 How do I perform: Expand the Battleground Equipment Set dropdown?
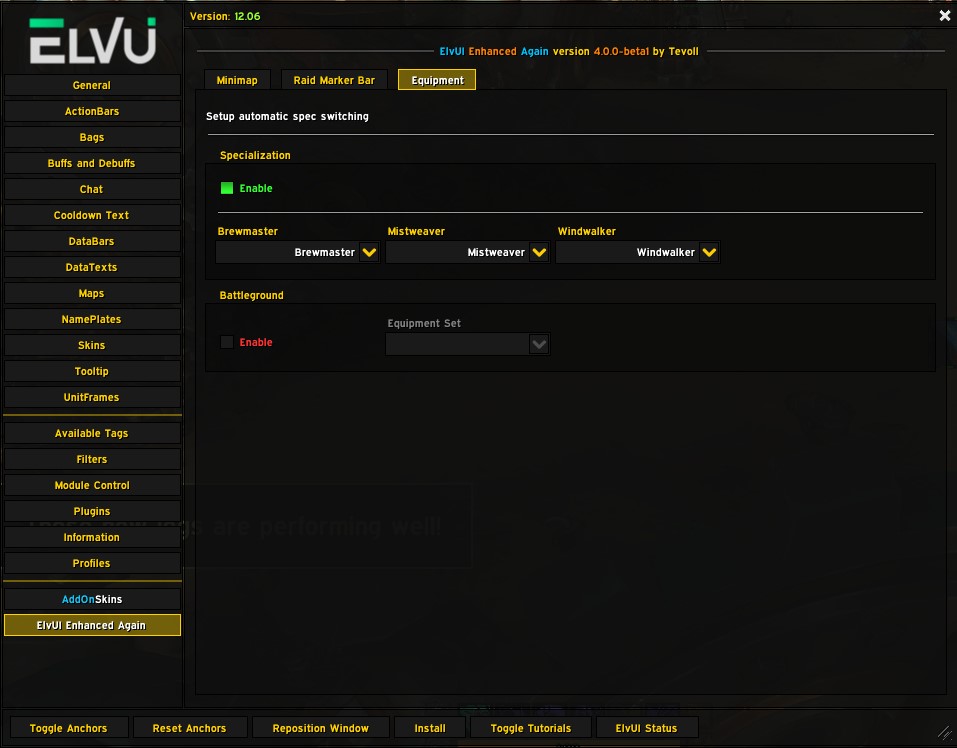[x=539, y=344]
